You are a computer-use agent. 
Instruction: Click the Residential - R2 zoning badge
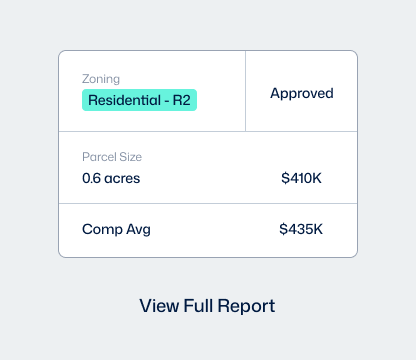139,100
